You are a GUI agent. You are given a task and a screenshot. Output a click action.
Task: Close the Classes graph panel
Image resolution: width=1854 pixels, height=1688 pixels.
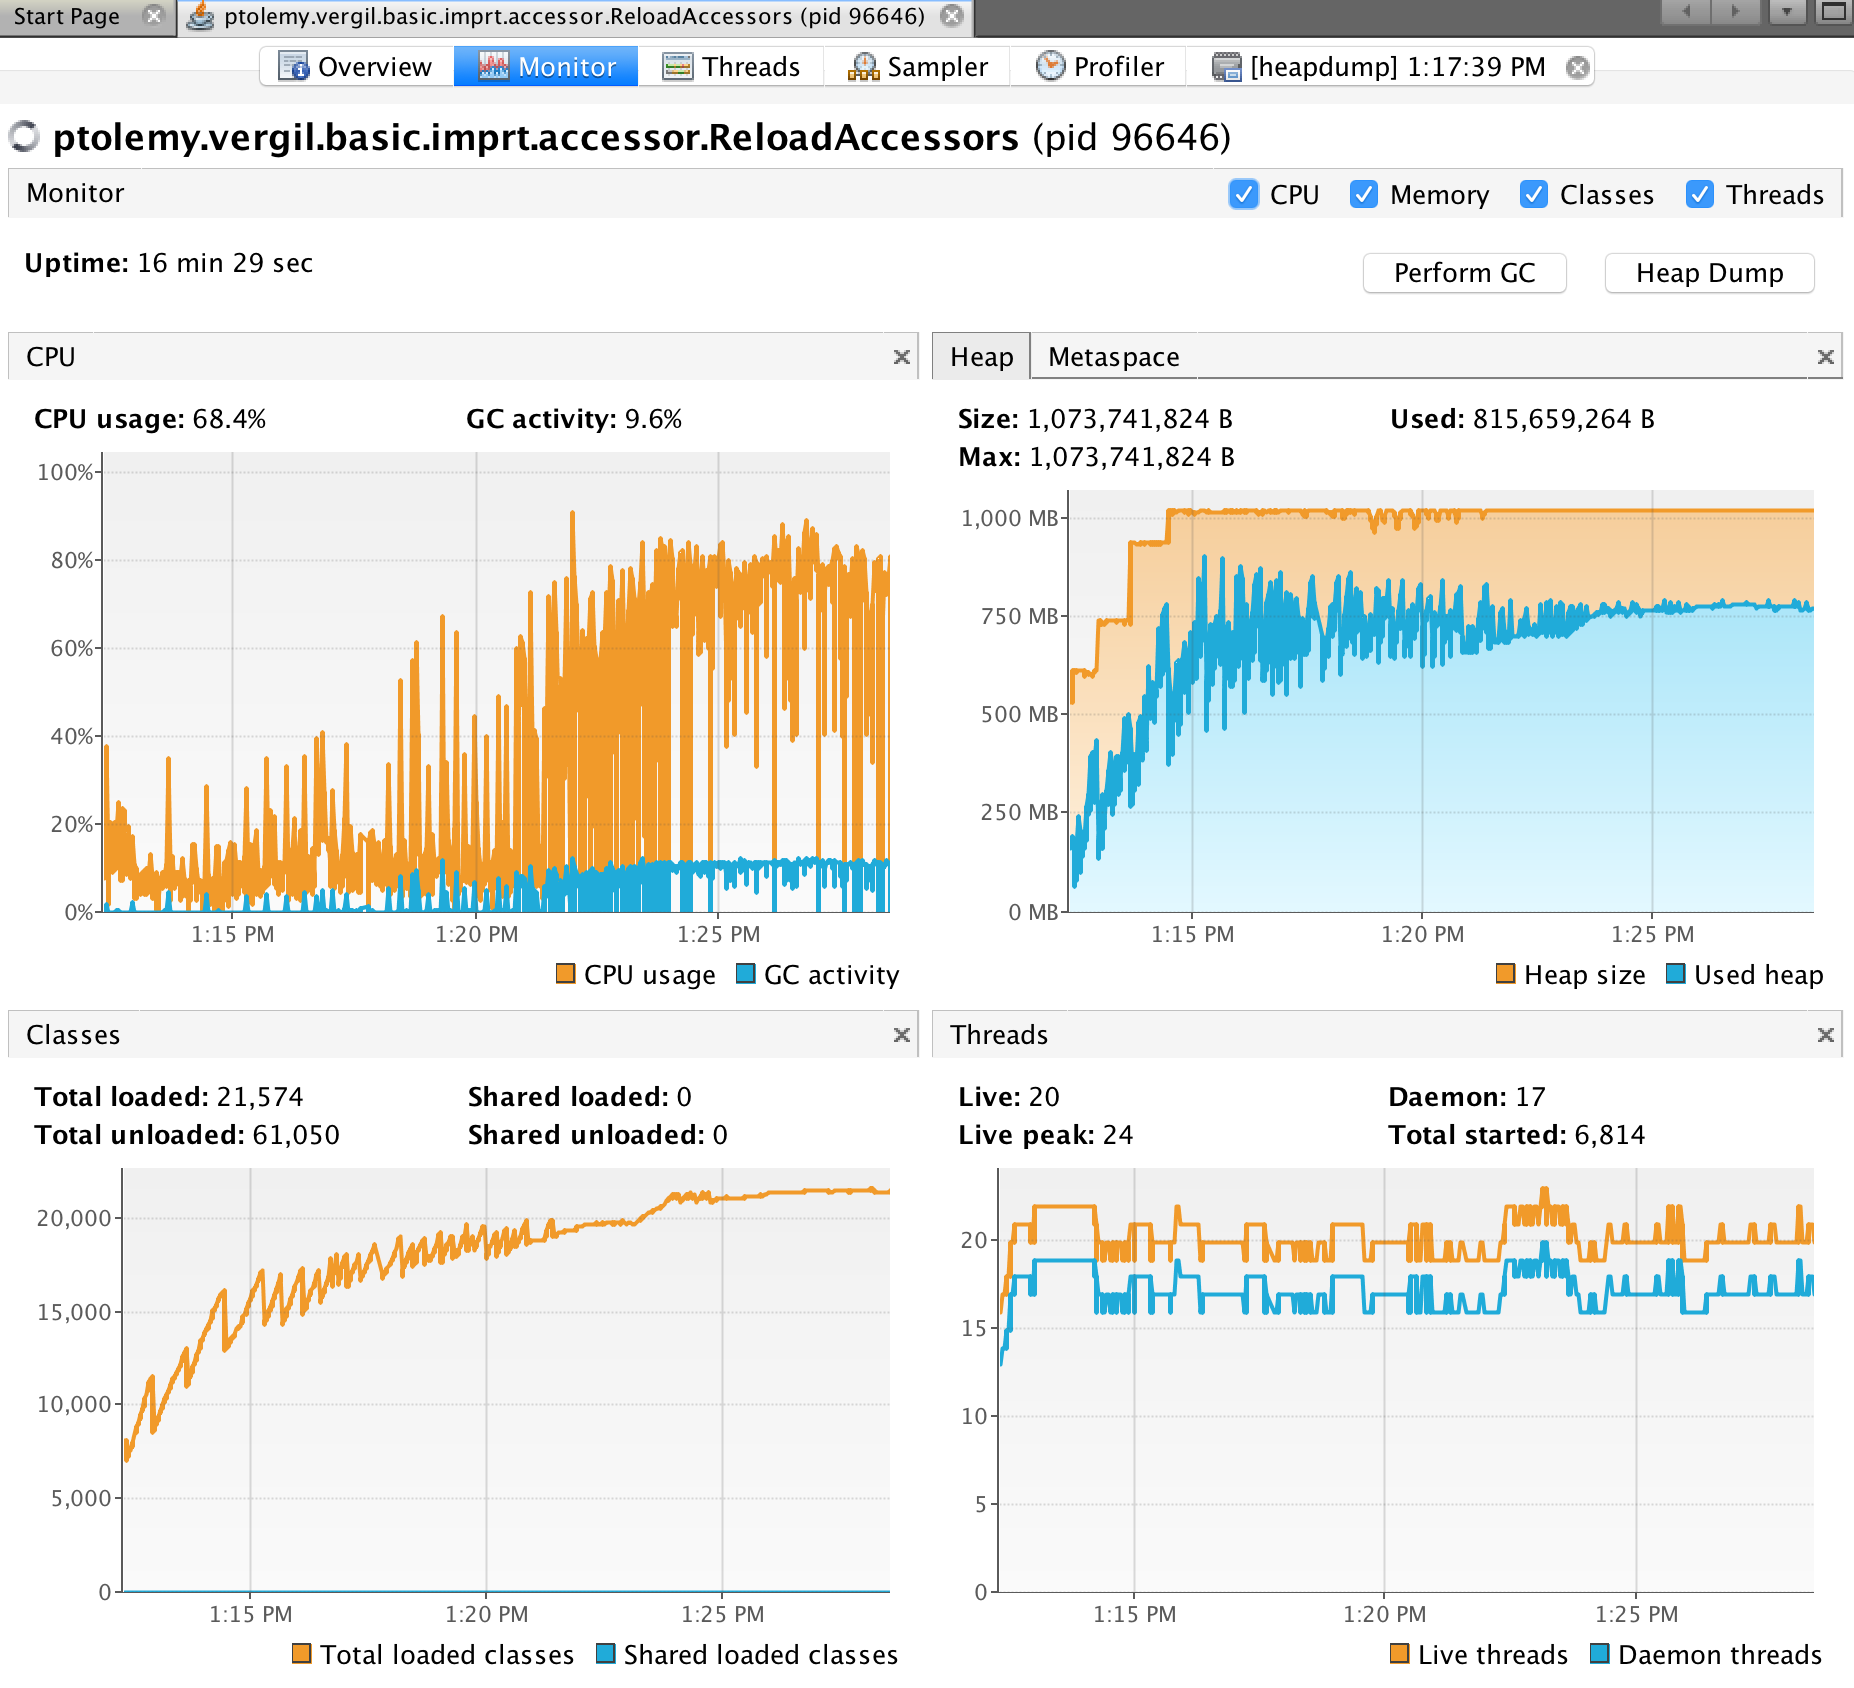[x=901, y=1035]
